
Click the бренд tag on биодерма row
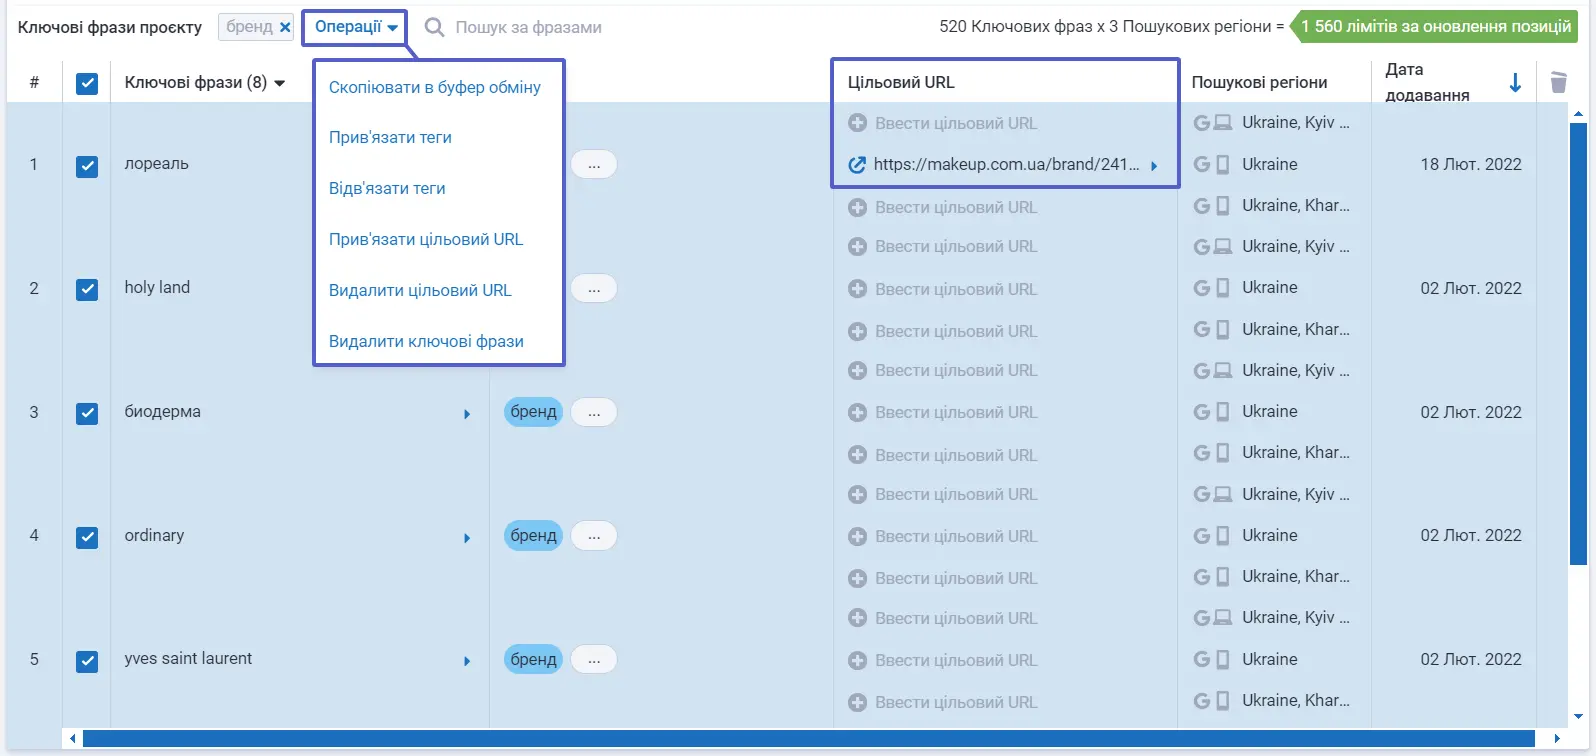tap(534, 412)
